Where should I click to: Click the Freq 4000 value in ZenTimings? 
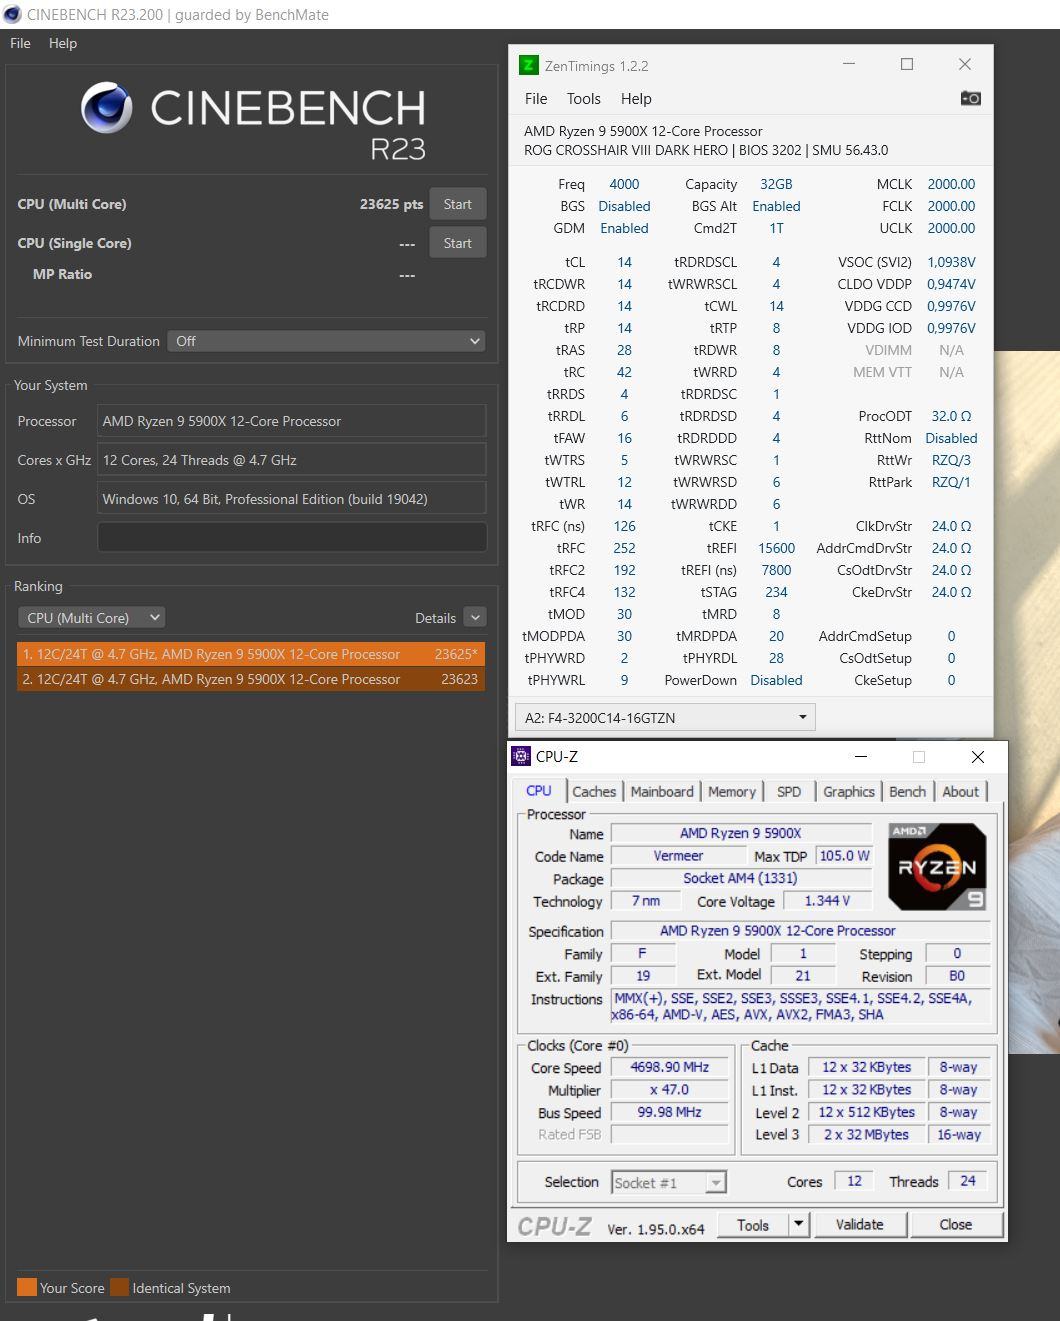click(624, 184)
